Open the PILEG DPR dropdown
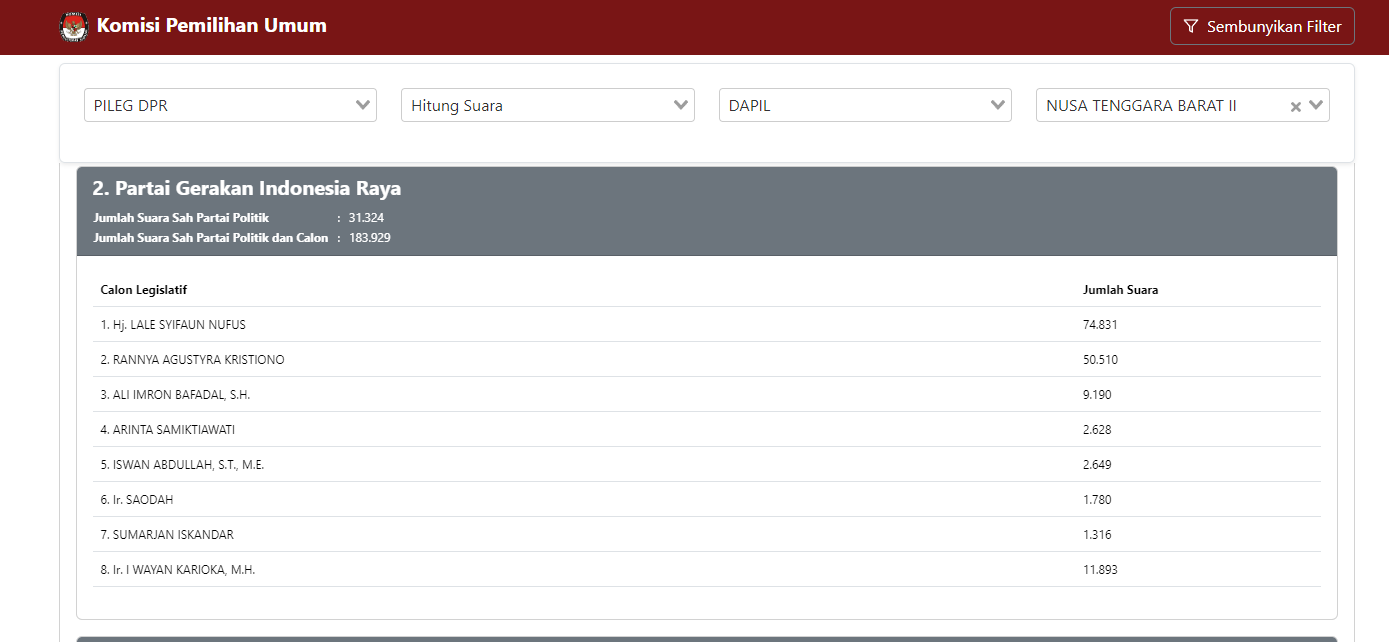 [x=230, y=105]
